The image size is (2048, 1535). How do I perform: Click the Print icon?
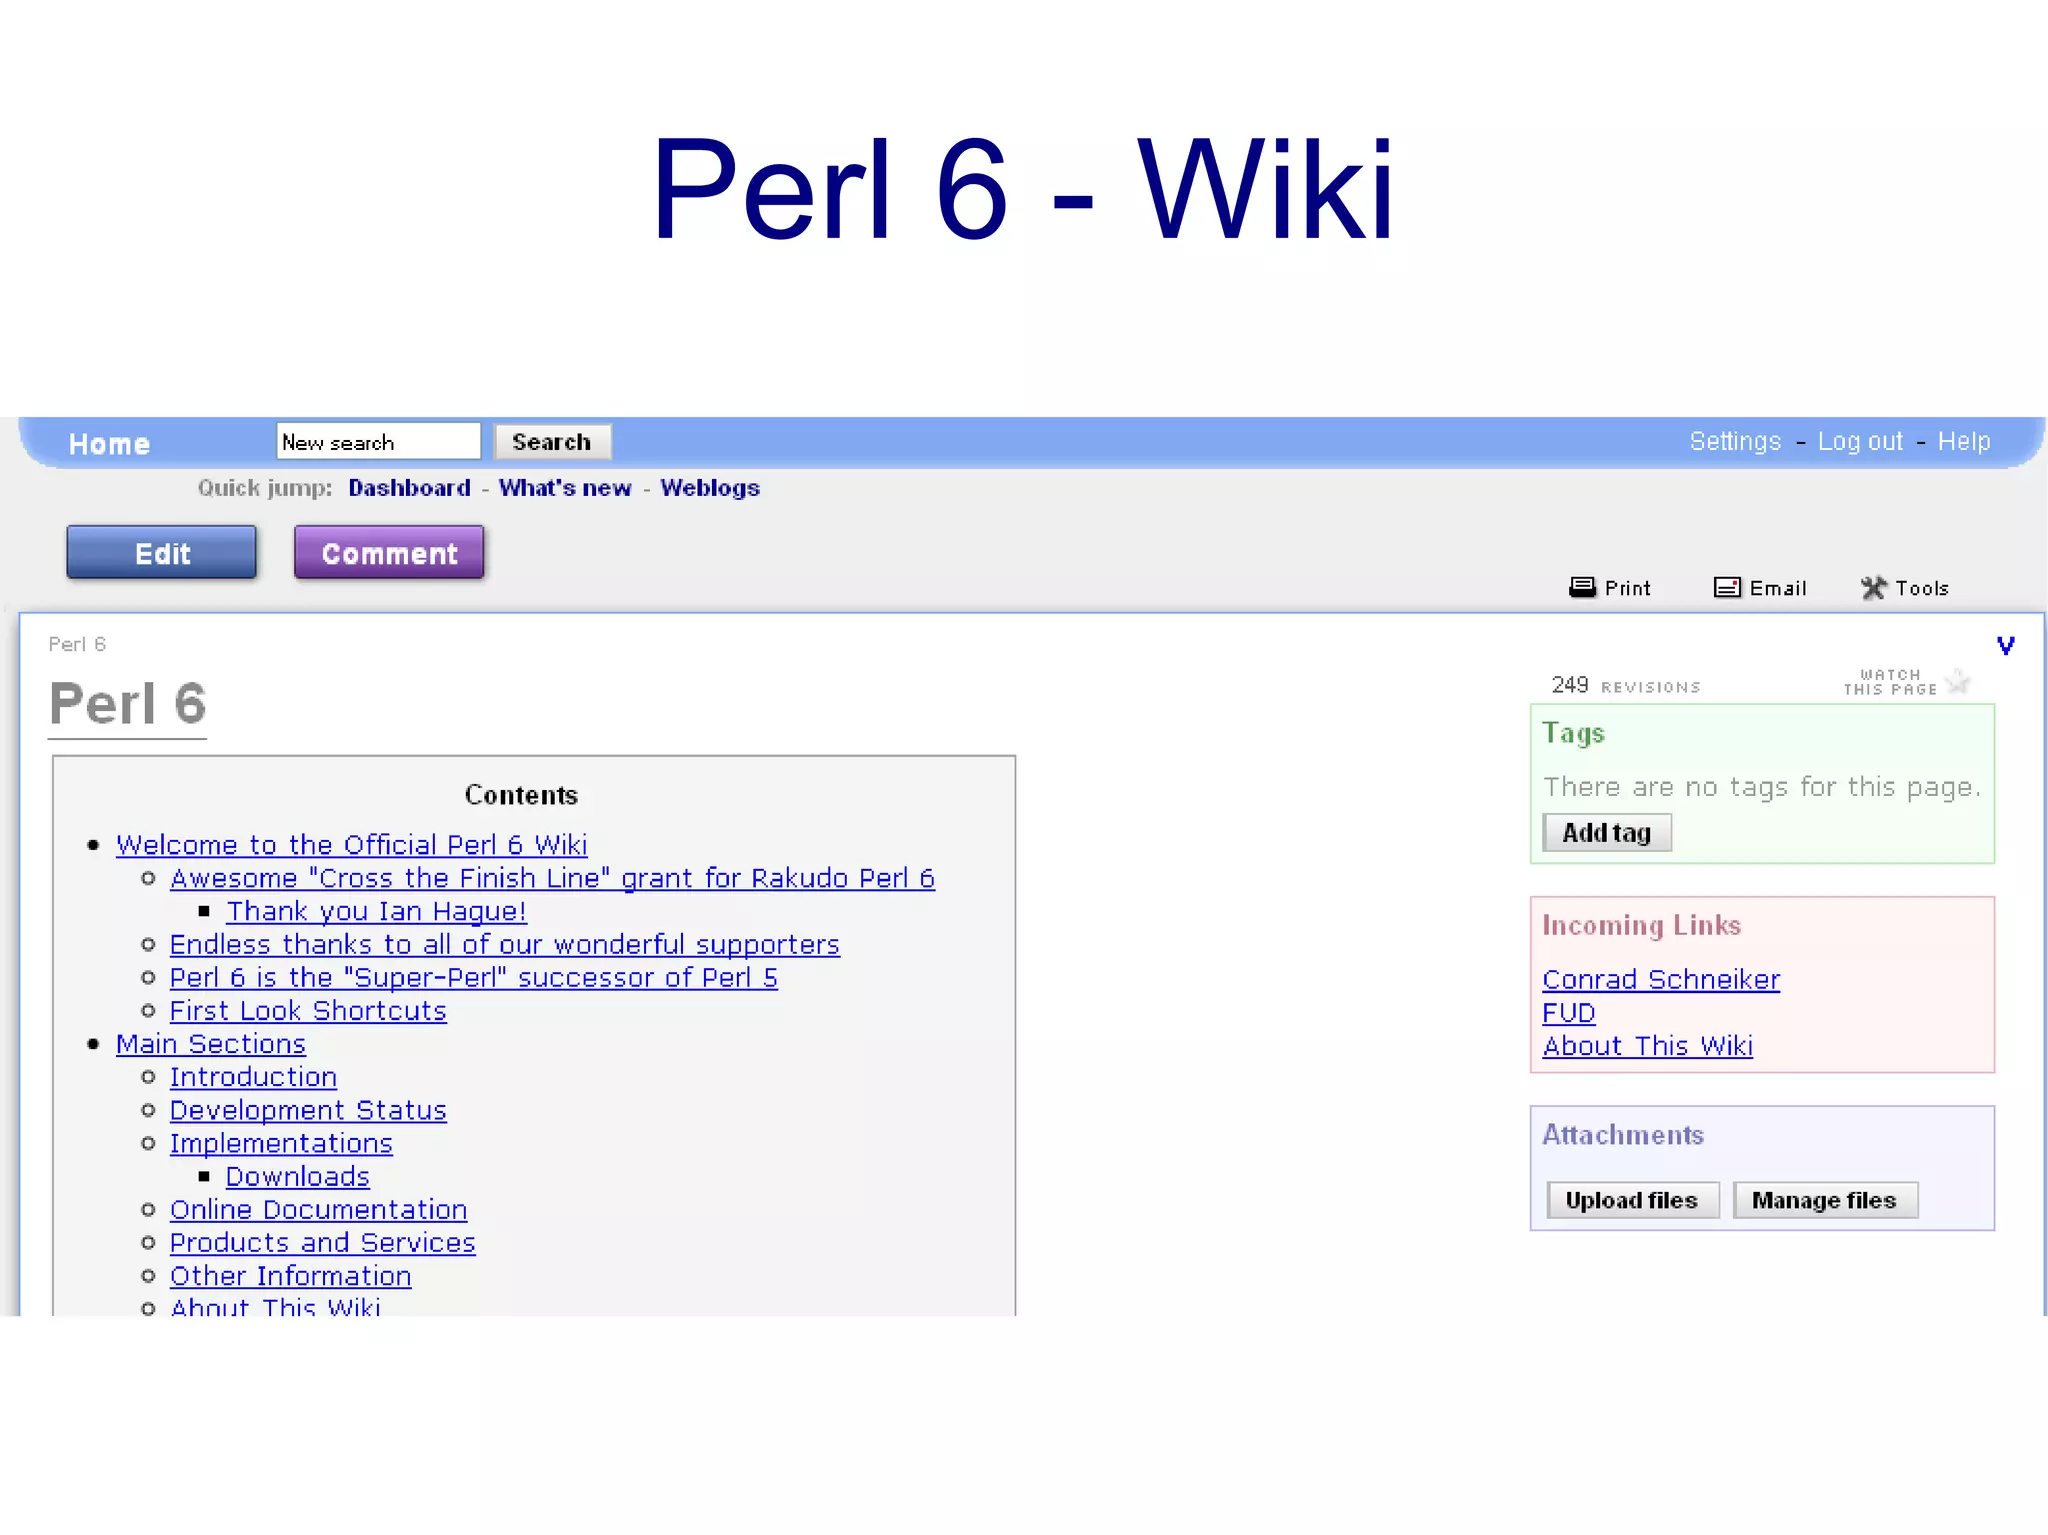(1582, 587)
